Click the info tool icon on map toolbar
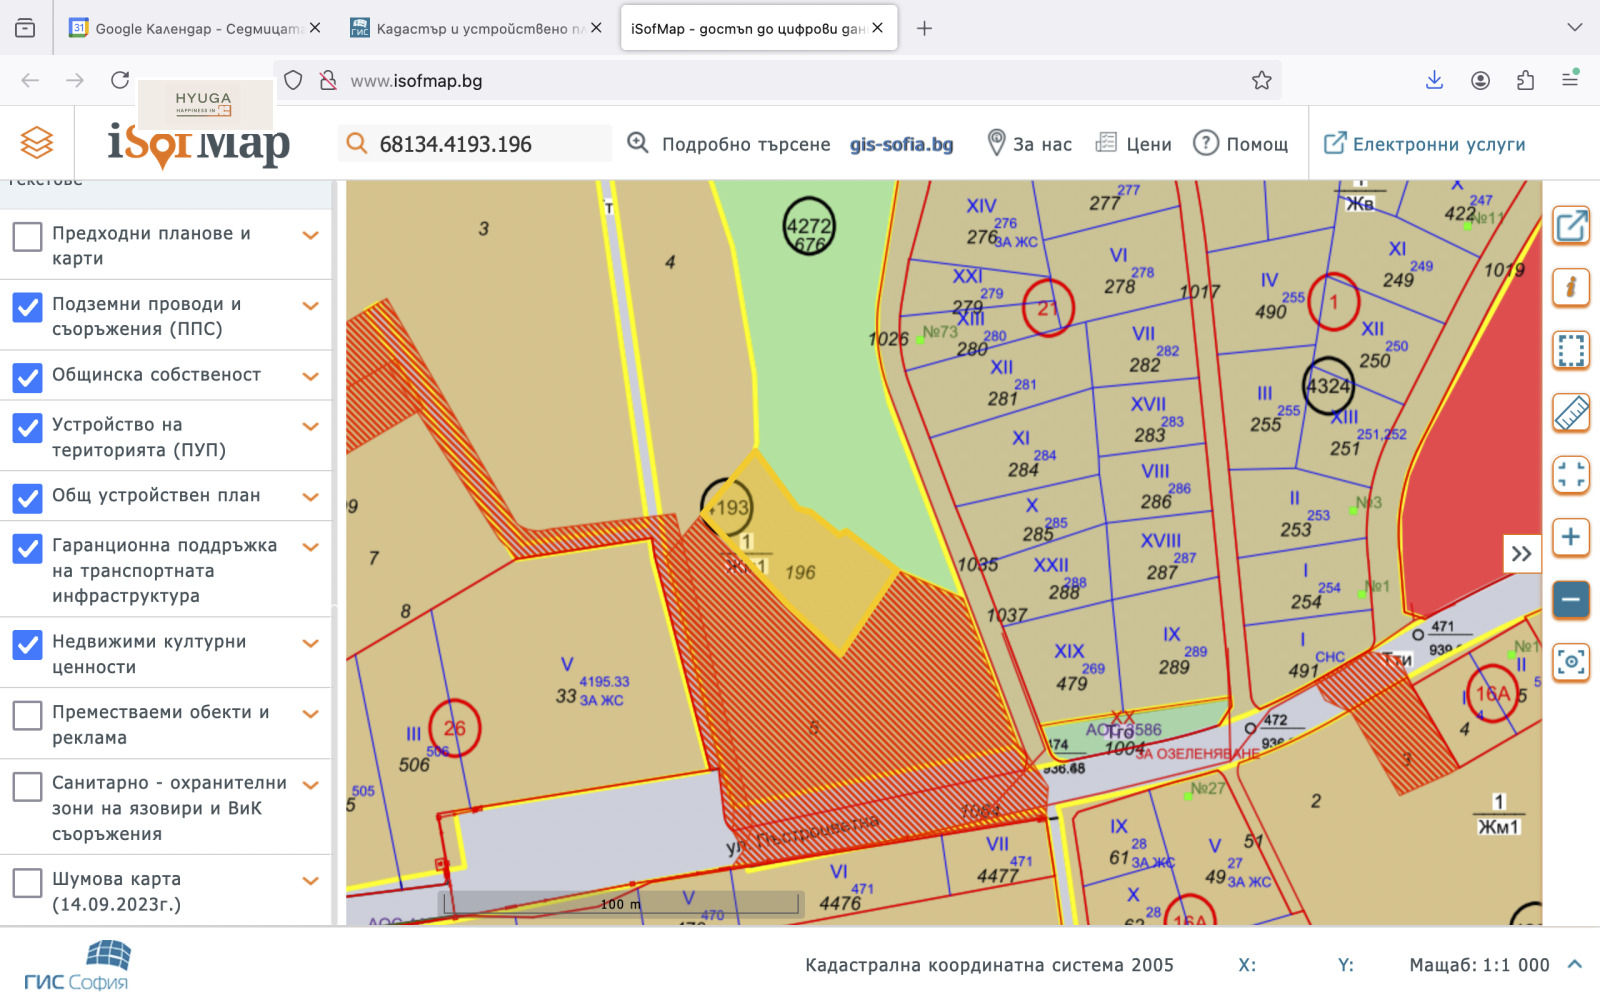Screen dimensions: 1600x1000 click(1570, 288)
